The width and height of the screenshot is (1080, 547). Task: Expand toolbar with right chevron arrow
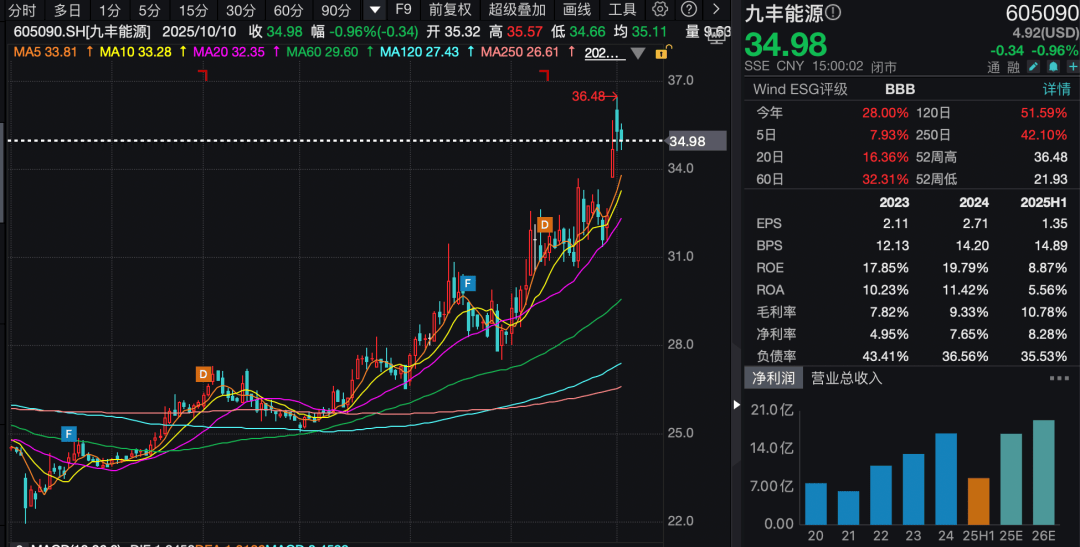[716, 10]
